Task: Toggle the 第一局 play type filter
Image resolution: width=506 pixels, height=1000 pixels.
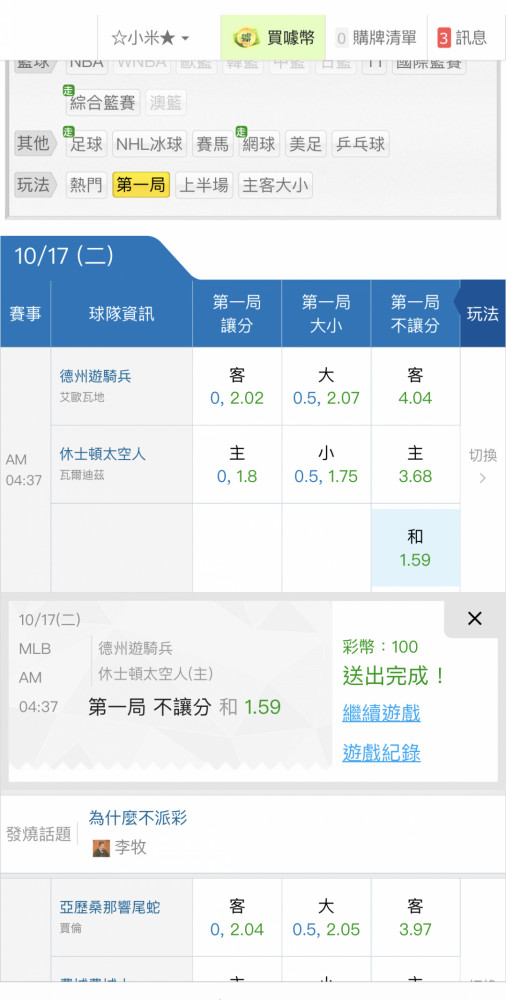Action: [x=141, y=185]
